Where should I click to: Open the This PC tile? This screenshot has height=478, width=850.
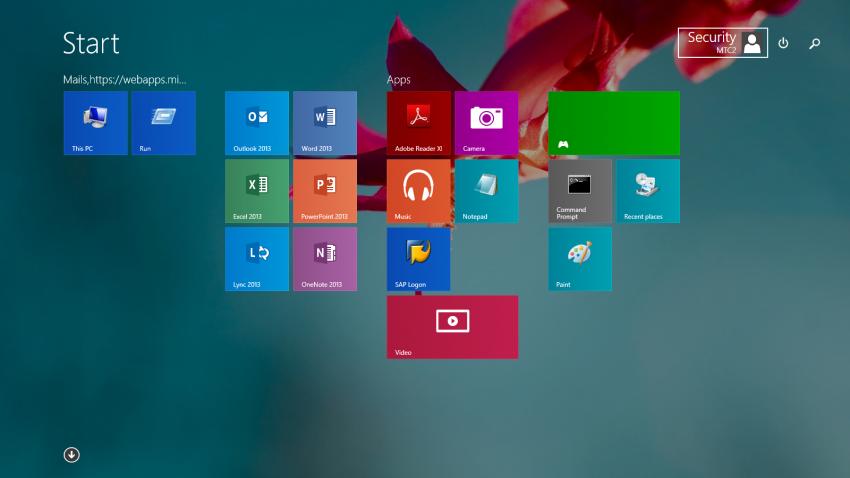pyautogui.click(x=95, y=123)
